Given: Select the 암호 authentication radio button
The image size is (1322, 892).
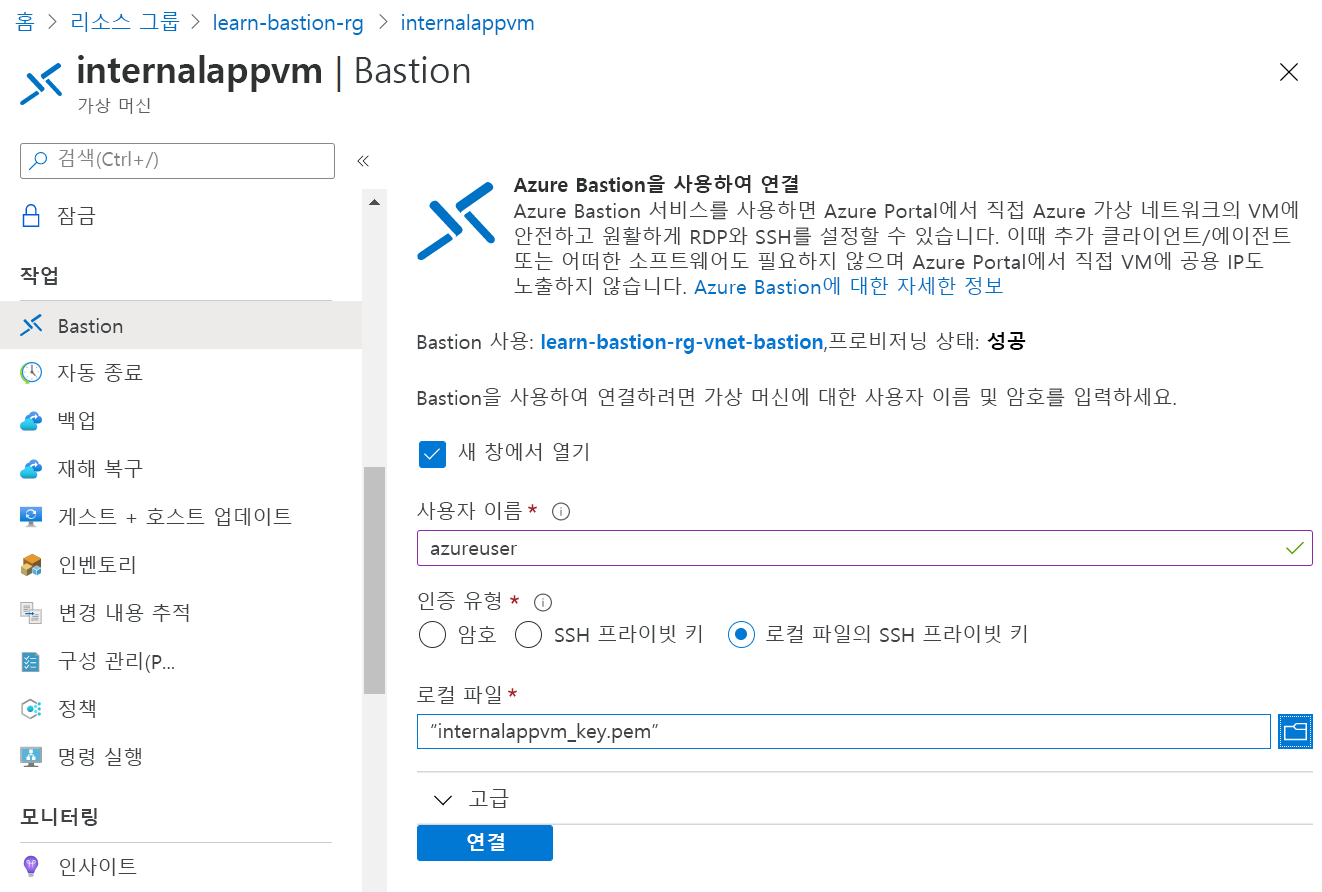Looking at the screenshot, I should (432, 635).
